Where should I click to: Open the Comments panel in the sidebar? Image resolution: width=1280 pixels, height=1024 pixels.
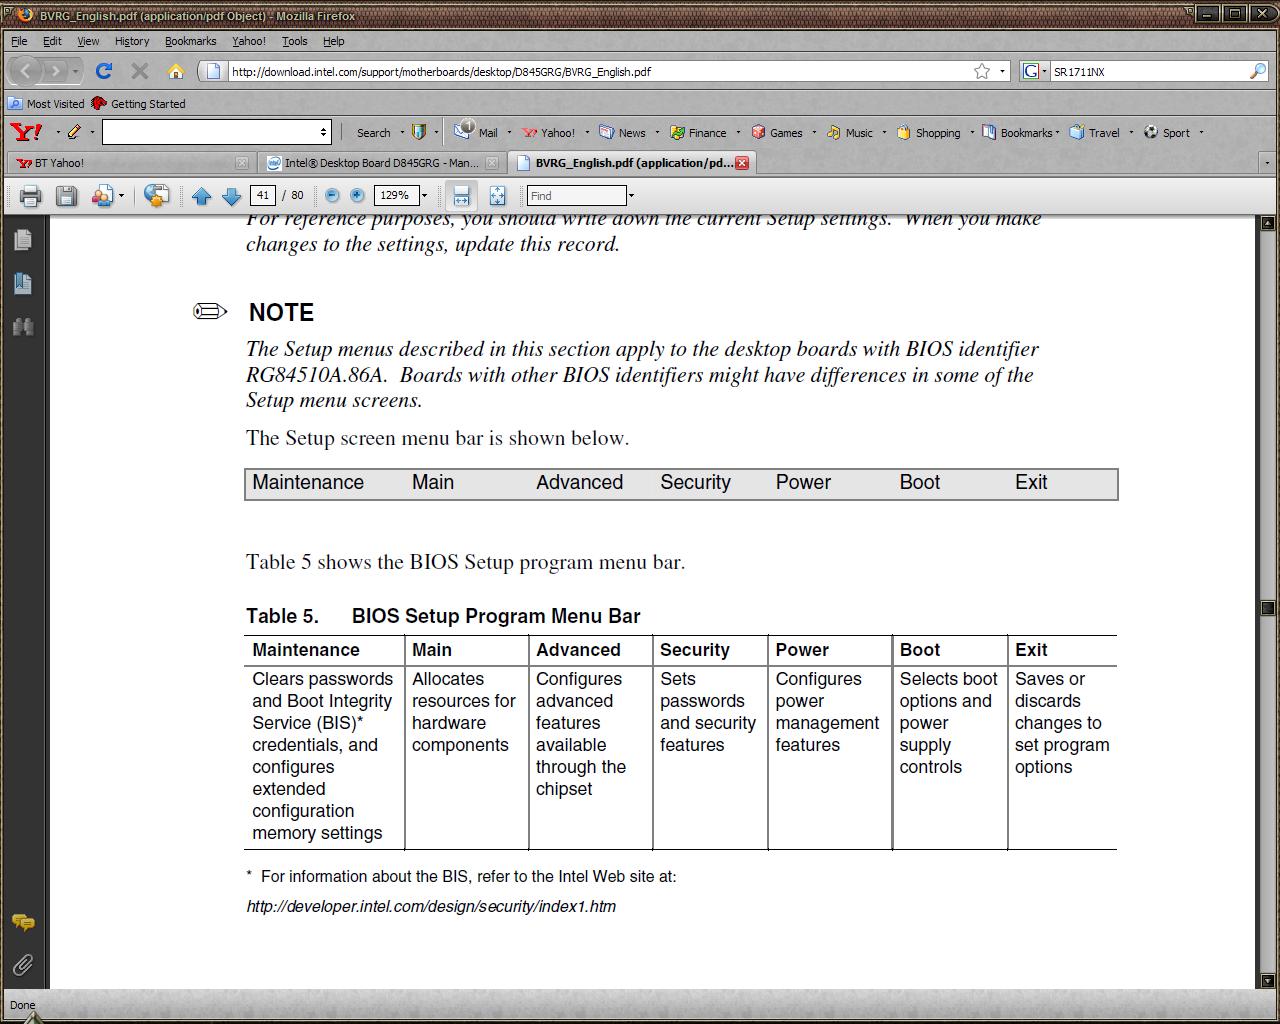(23, 922)
